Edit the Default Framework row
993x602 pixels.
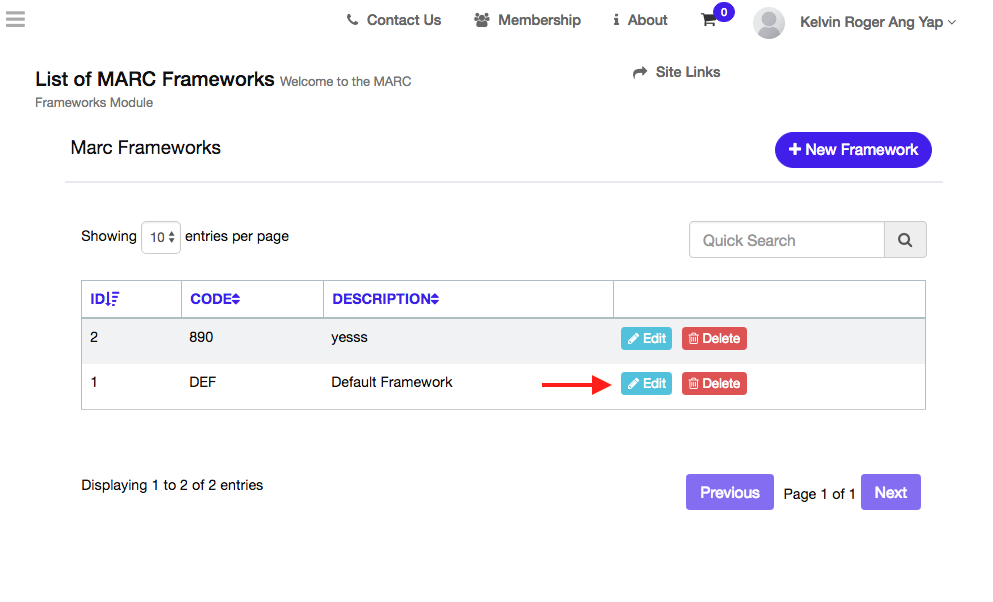(x=646, y=384)
